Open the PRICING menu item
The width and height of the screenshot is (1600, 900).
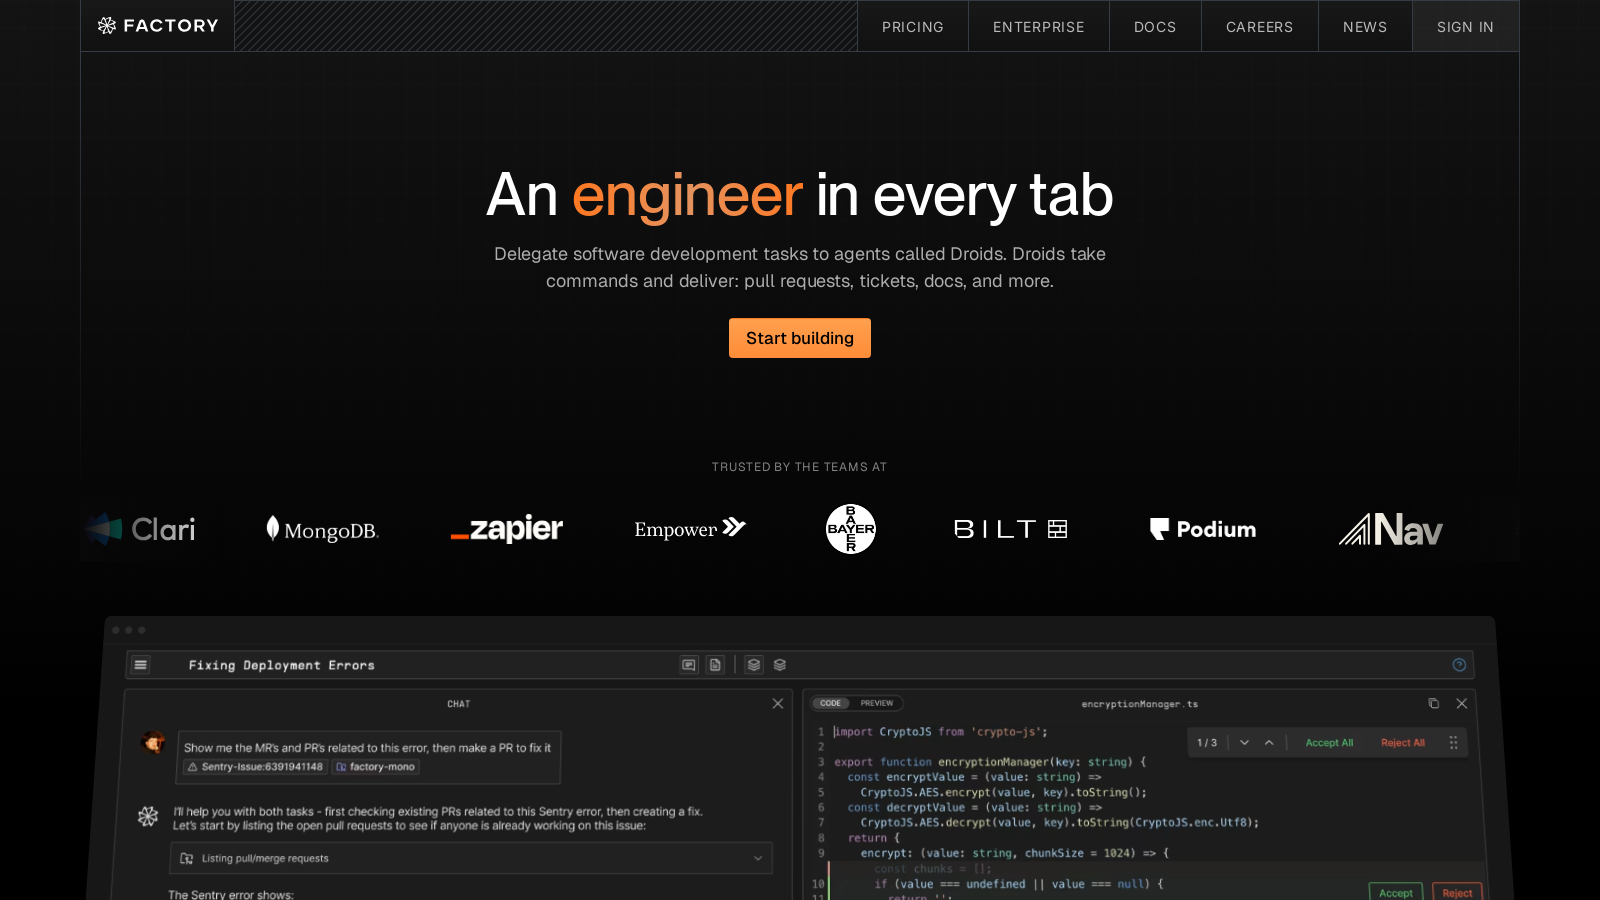point(912,27)
